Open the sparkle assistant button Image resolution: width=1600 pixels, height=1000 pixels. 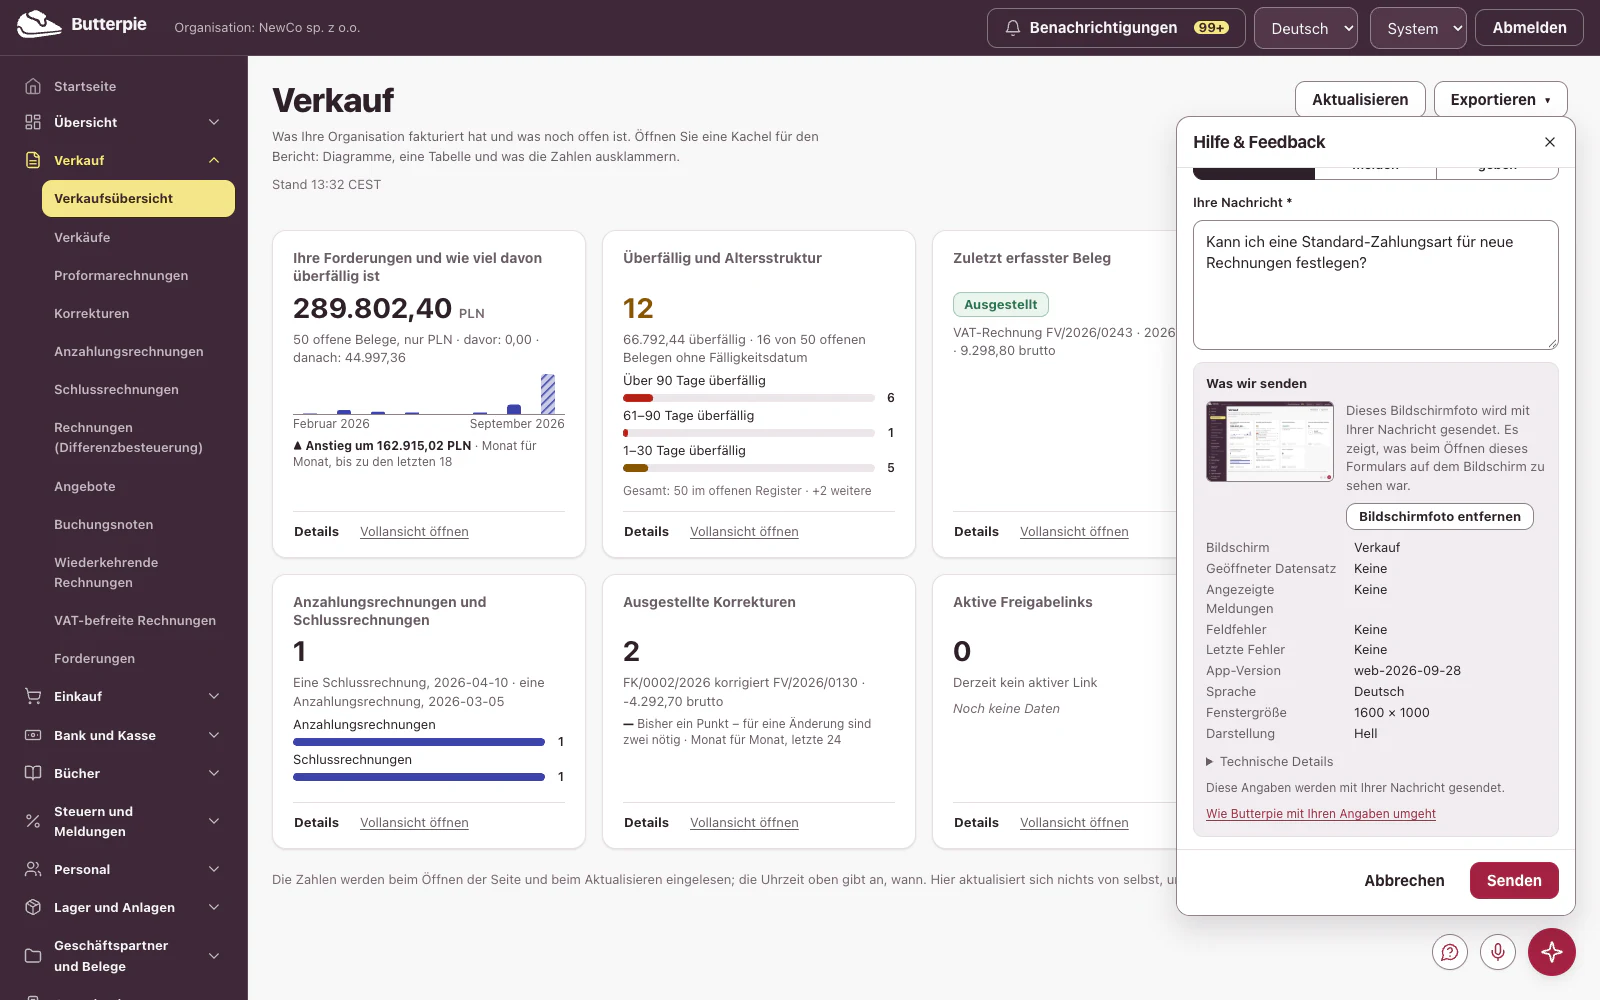coord(1552,952)
